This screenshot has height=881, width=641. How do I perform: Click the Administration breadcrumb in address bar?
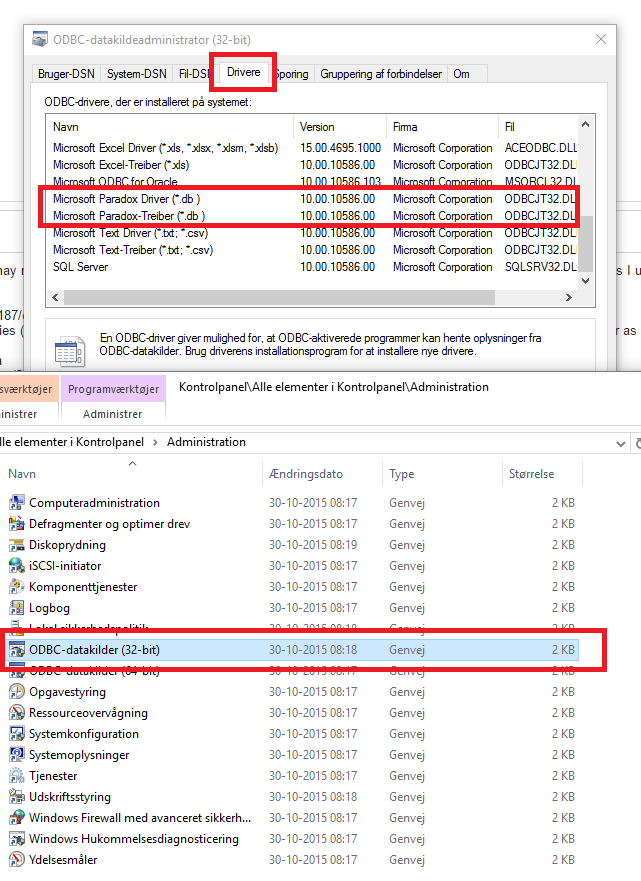(x=206, y=441)
